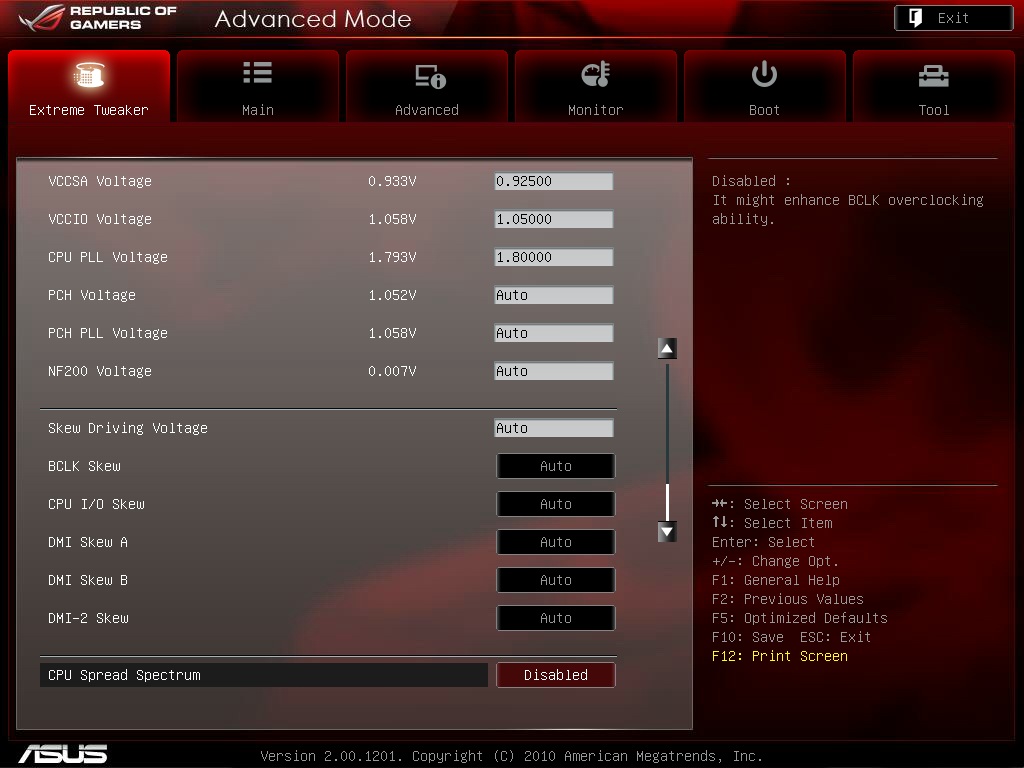Click the DMI-2 Skew label
1024x768 pixels.
pyautogui.click(x=88, y=618)
